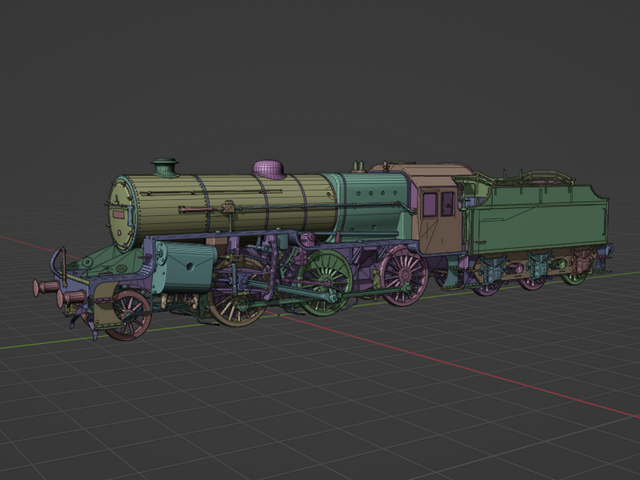The width and height of the screenshot is (640, 480).
Task: Click the tender's rearmost wheel
Action: (575, 271)
